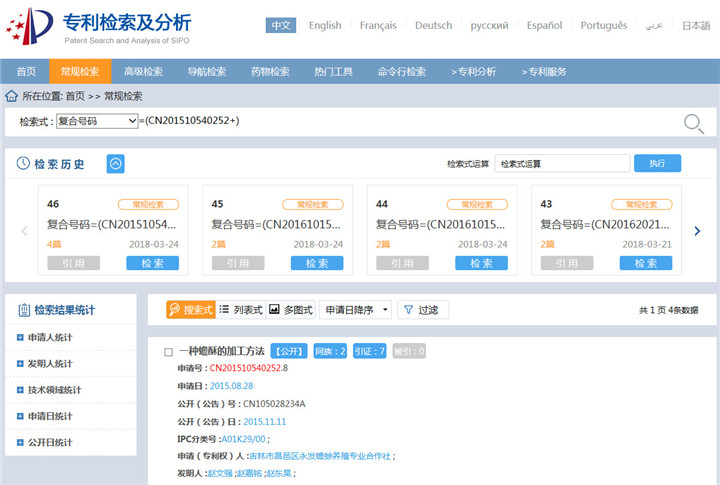Click the 执行 execute button

click(x=656, y=163)
